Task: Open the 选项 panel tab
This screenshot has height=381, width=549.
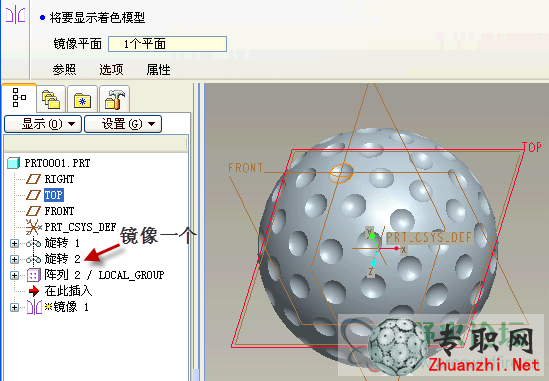Action: [x=111, y=70]
